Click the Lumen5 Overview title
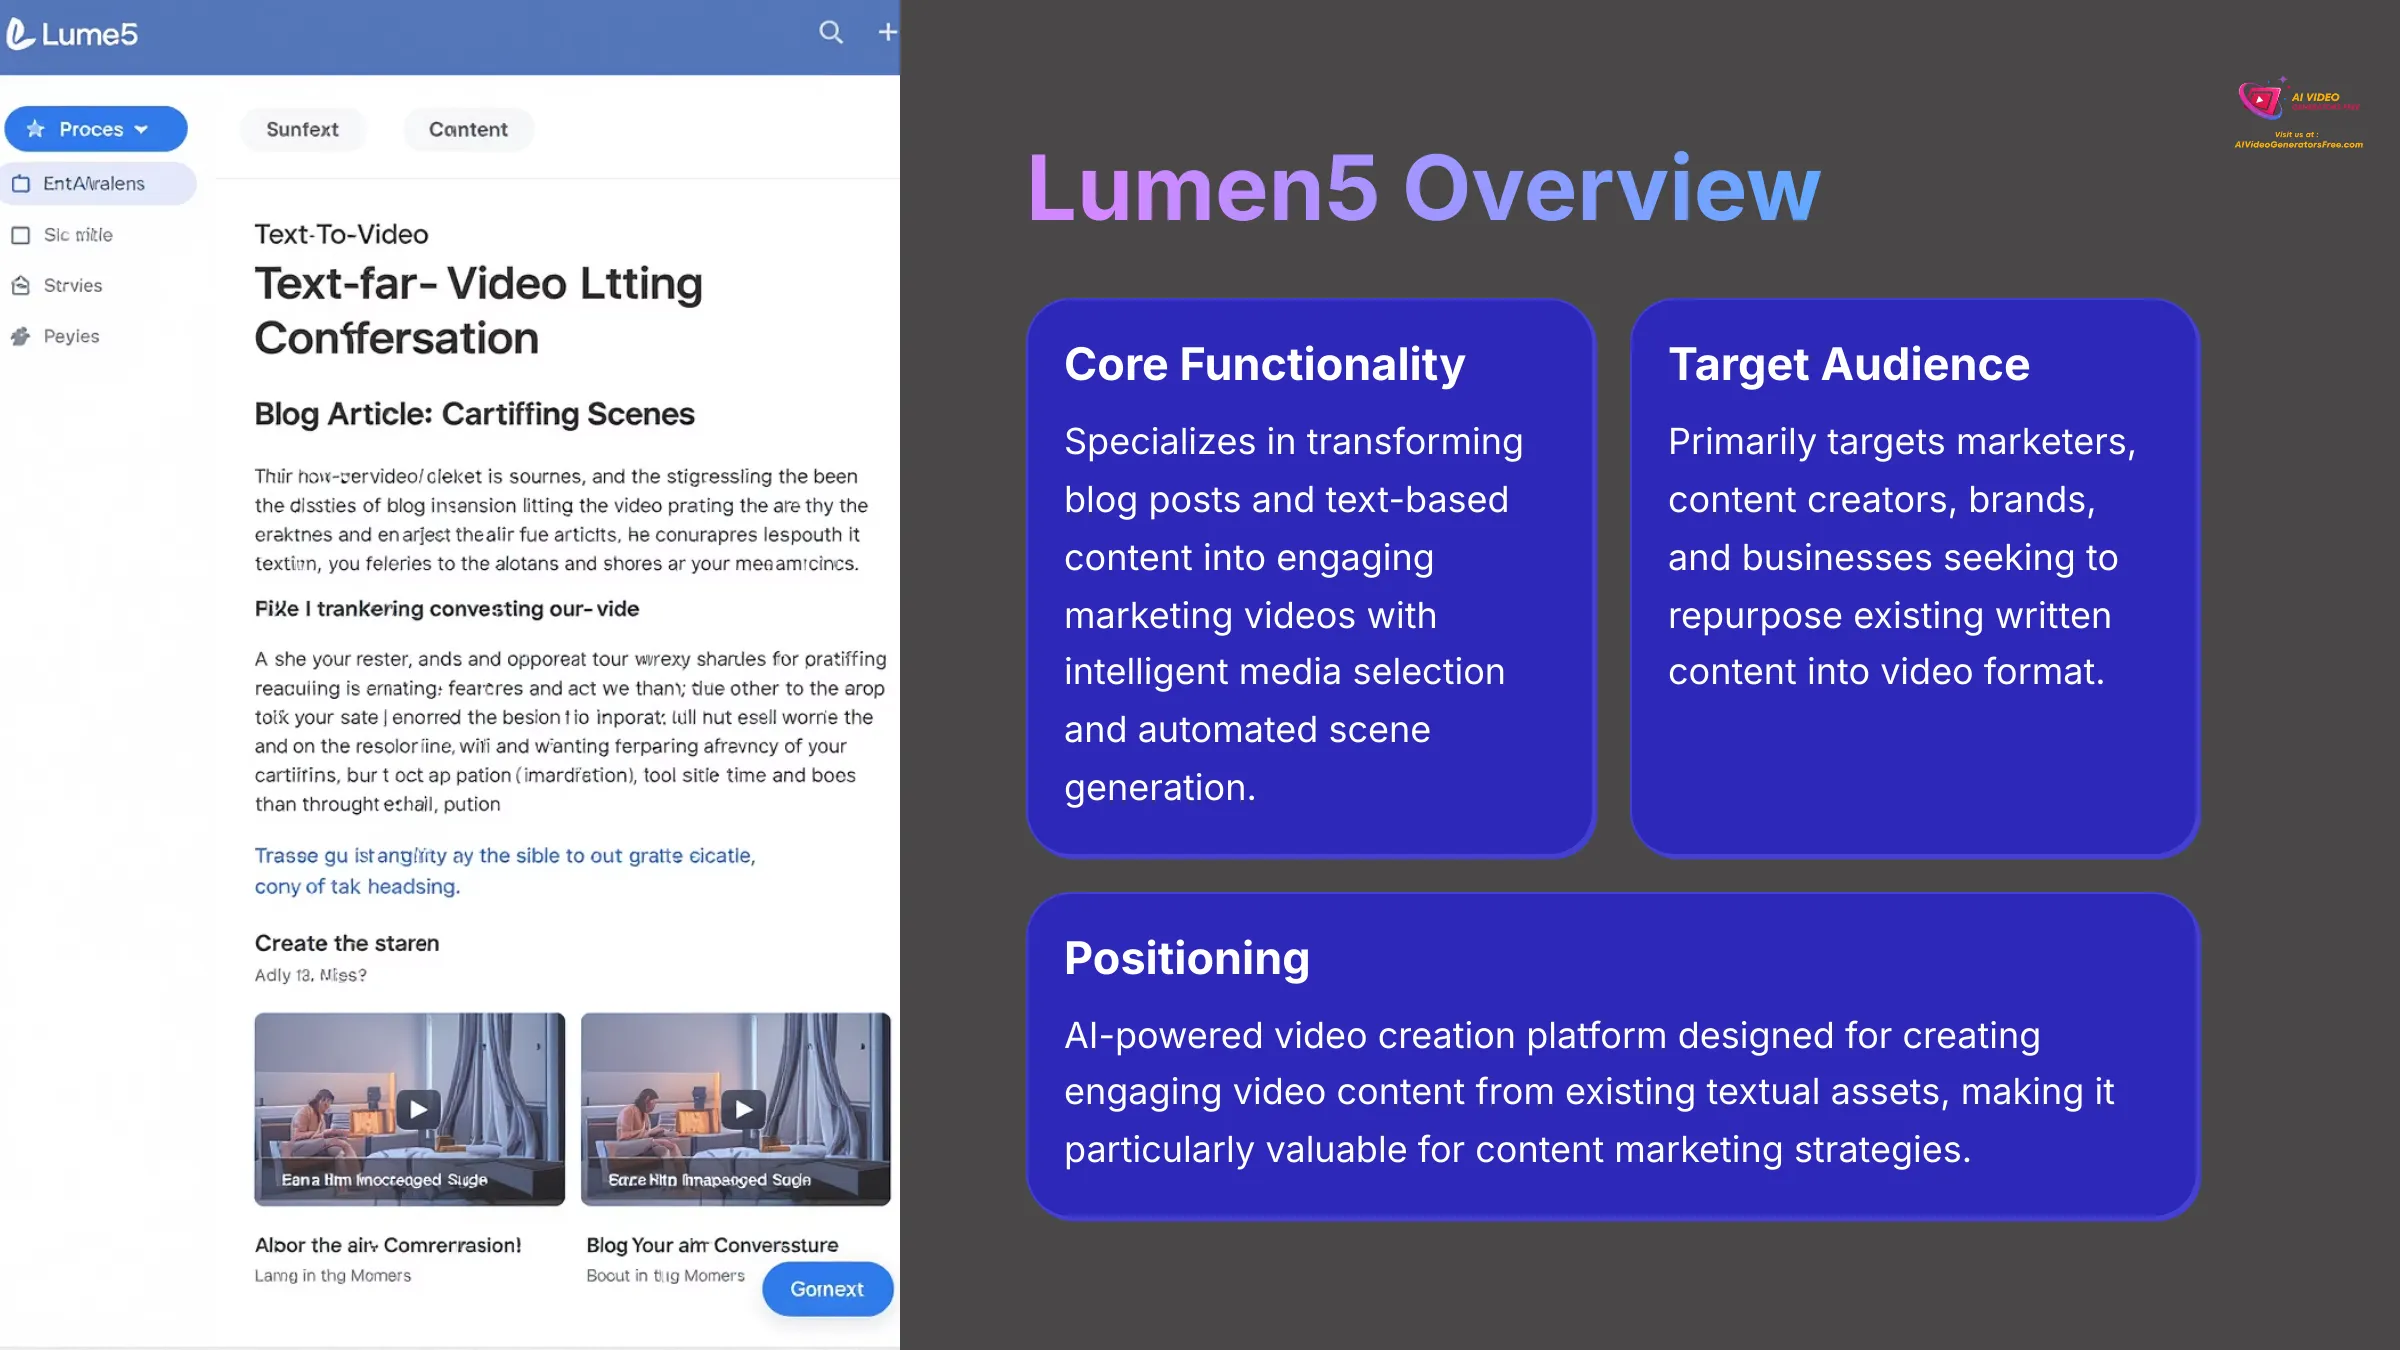This screenshot has width=2400, height=1350. point(1424,188)
